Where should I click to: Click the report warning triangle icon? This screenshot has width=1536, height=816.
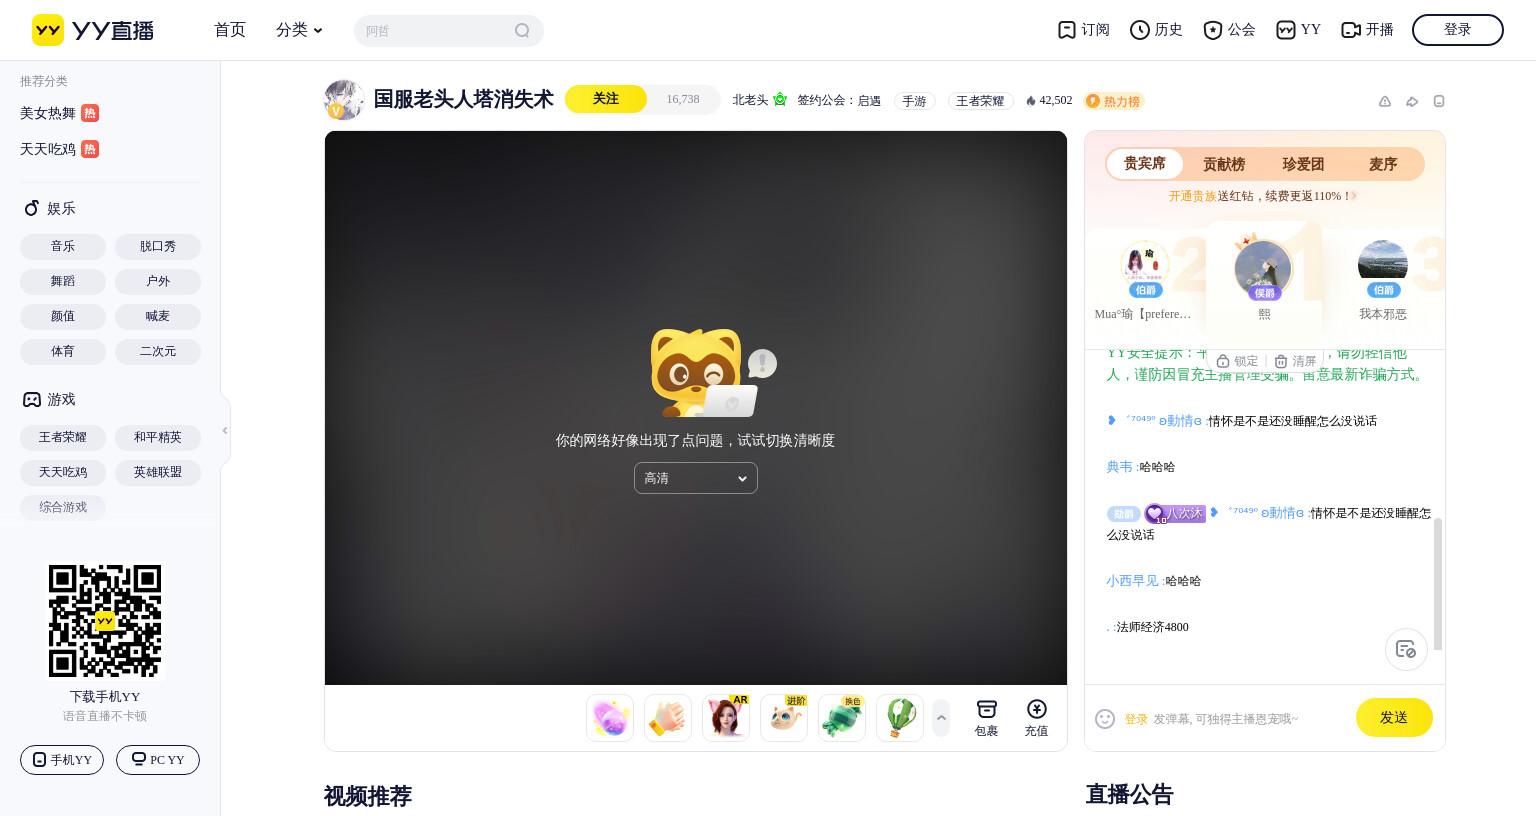click(1385, 101)
